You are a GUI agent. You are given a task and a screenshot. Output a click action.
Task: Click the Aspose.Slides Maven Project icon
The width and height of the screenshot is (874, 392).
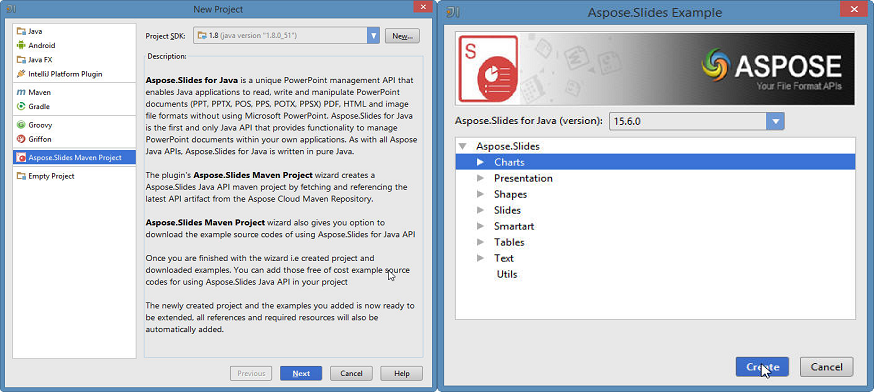point(21,158)
